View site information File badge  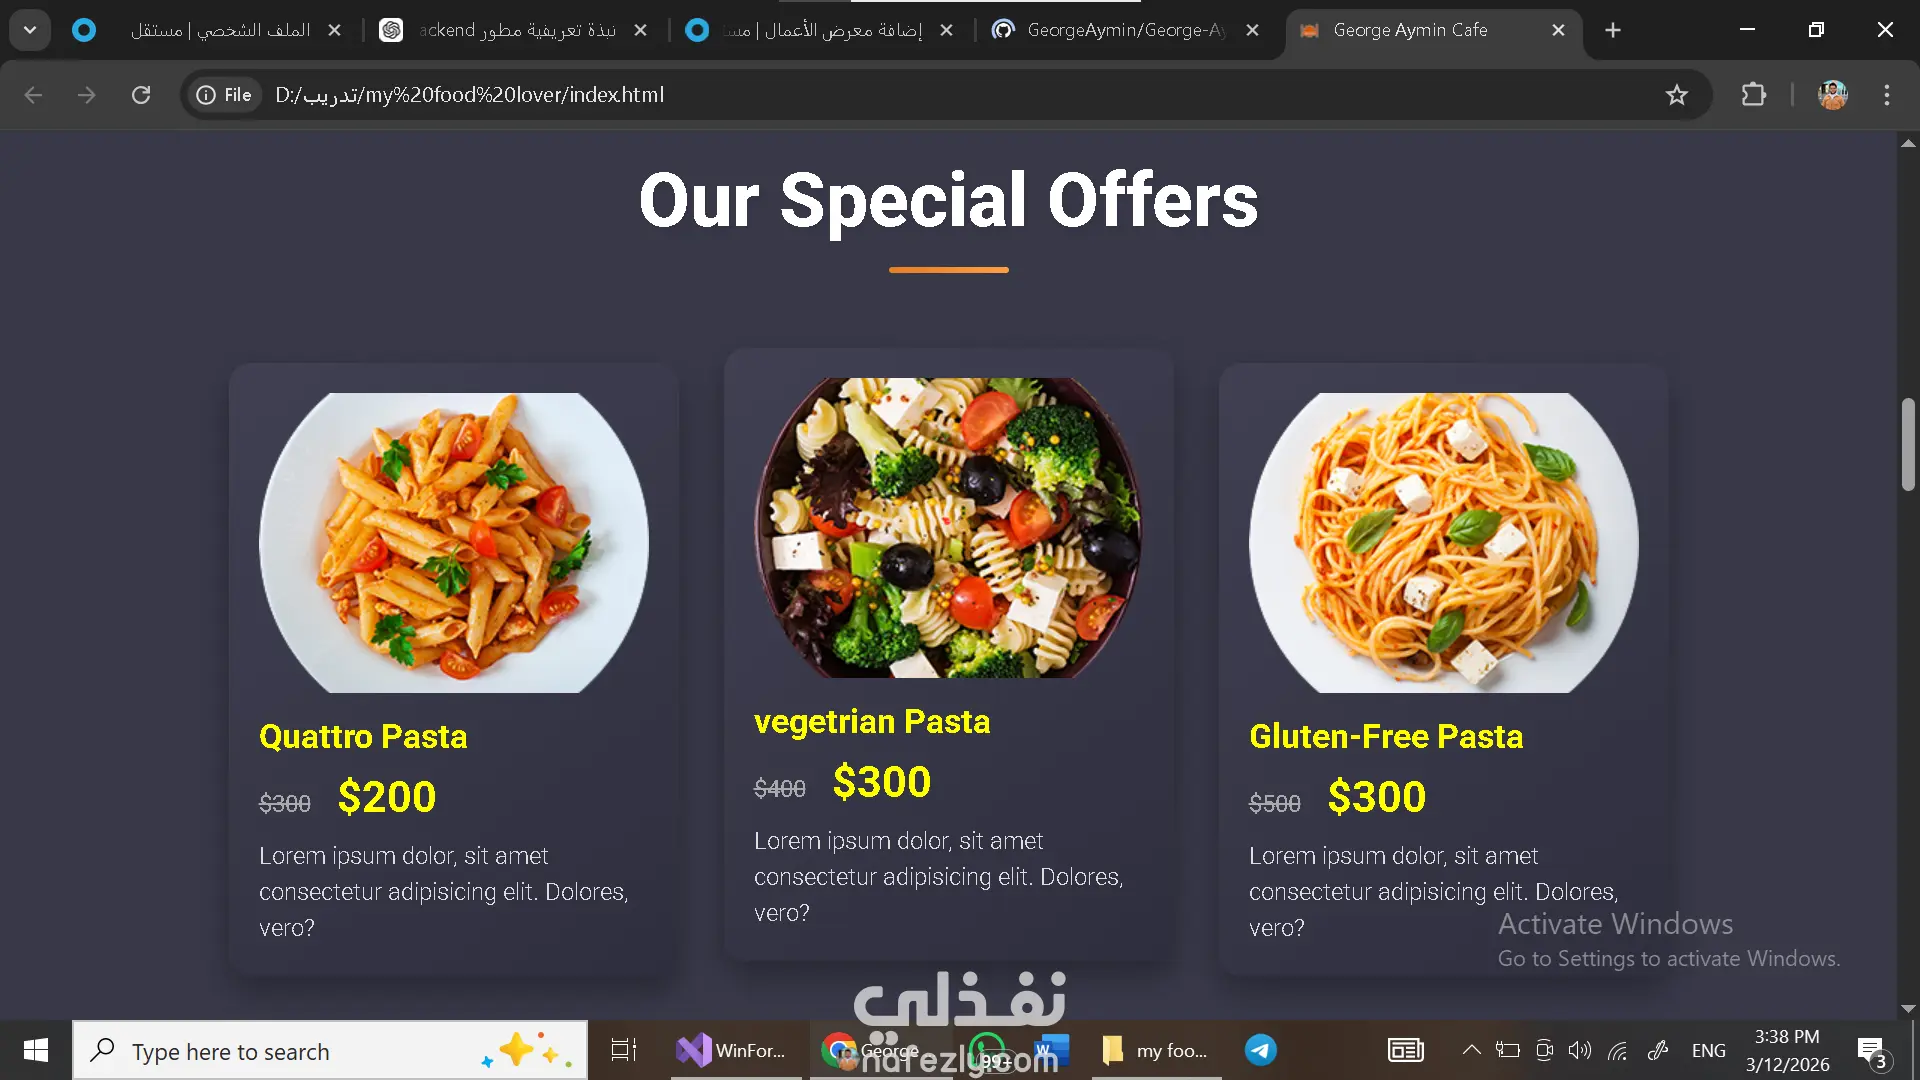coord(225,95)
